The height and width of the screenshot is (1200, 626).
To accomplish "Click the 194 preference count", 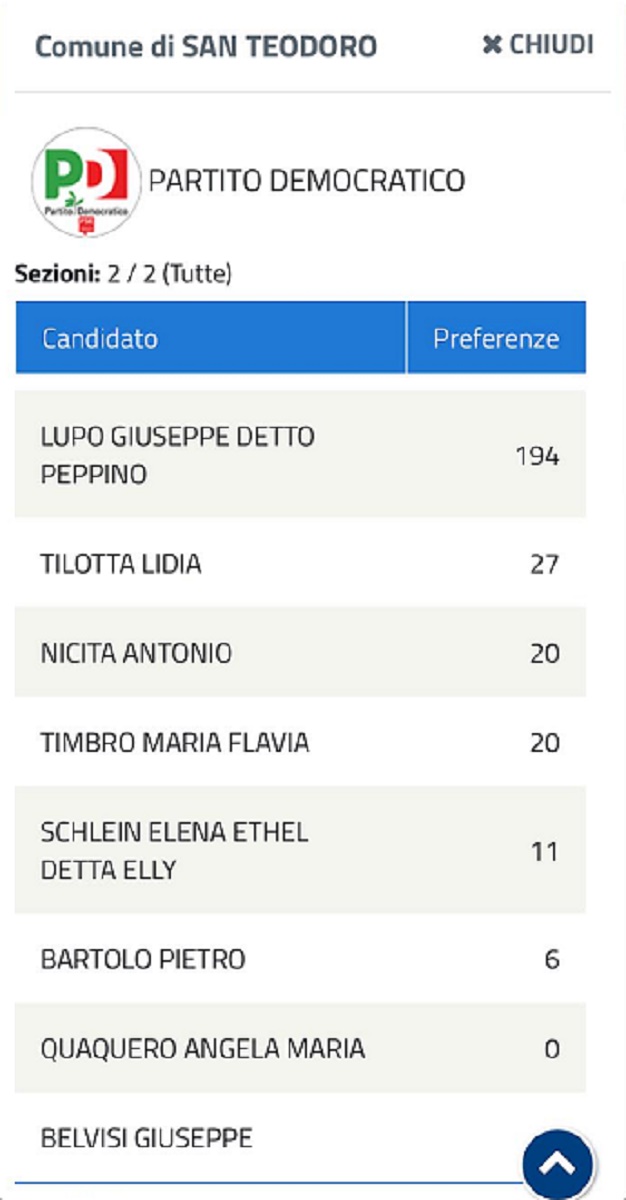I will [x=537, y=457].
